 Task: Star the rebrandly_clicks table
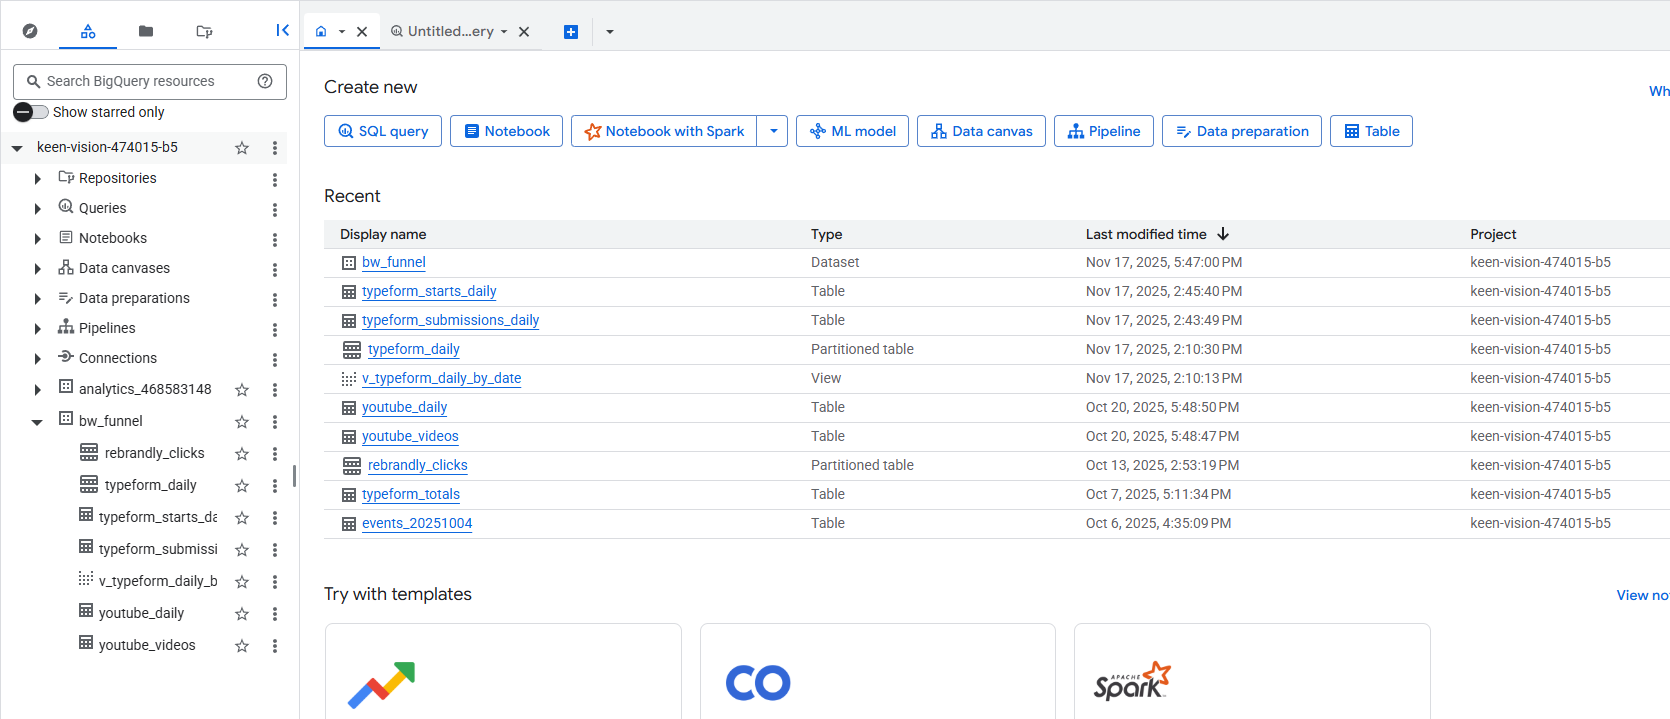click(x=242, y=454)
